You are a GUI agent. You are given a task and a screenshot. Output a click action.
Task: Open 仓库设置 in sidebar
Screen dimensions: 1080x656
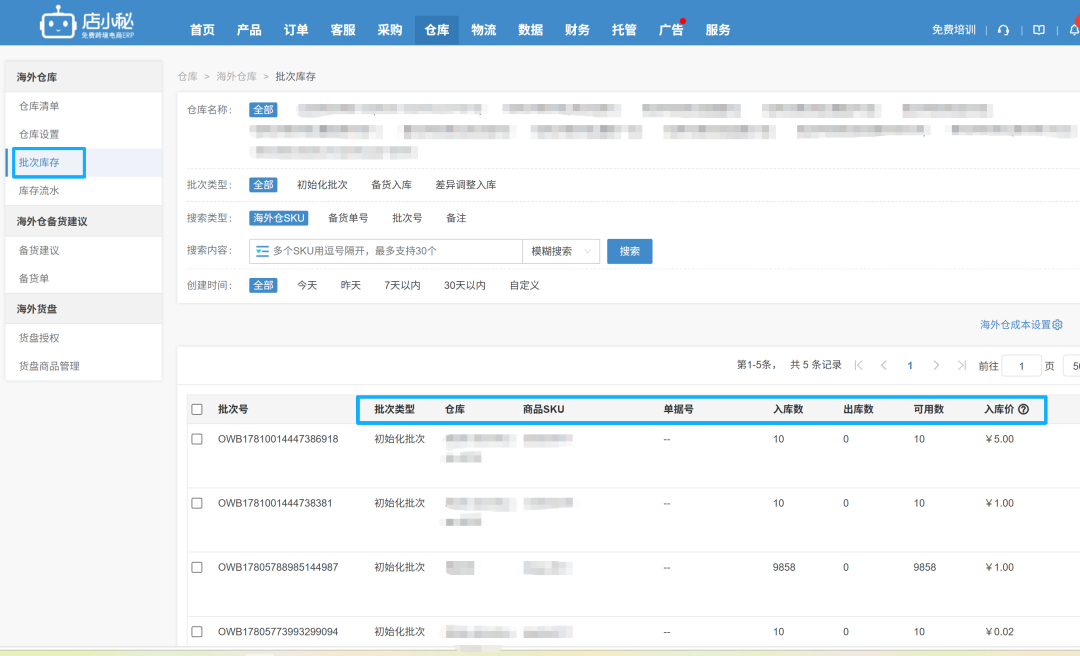[39, 134]
